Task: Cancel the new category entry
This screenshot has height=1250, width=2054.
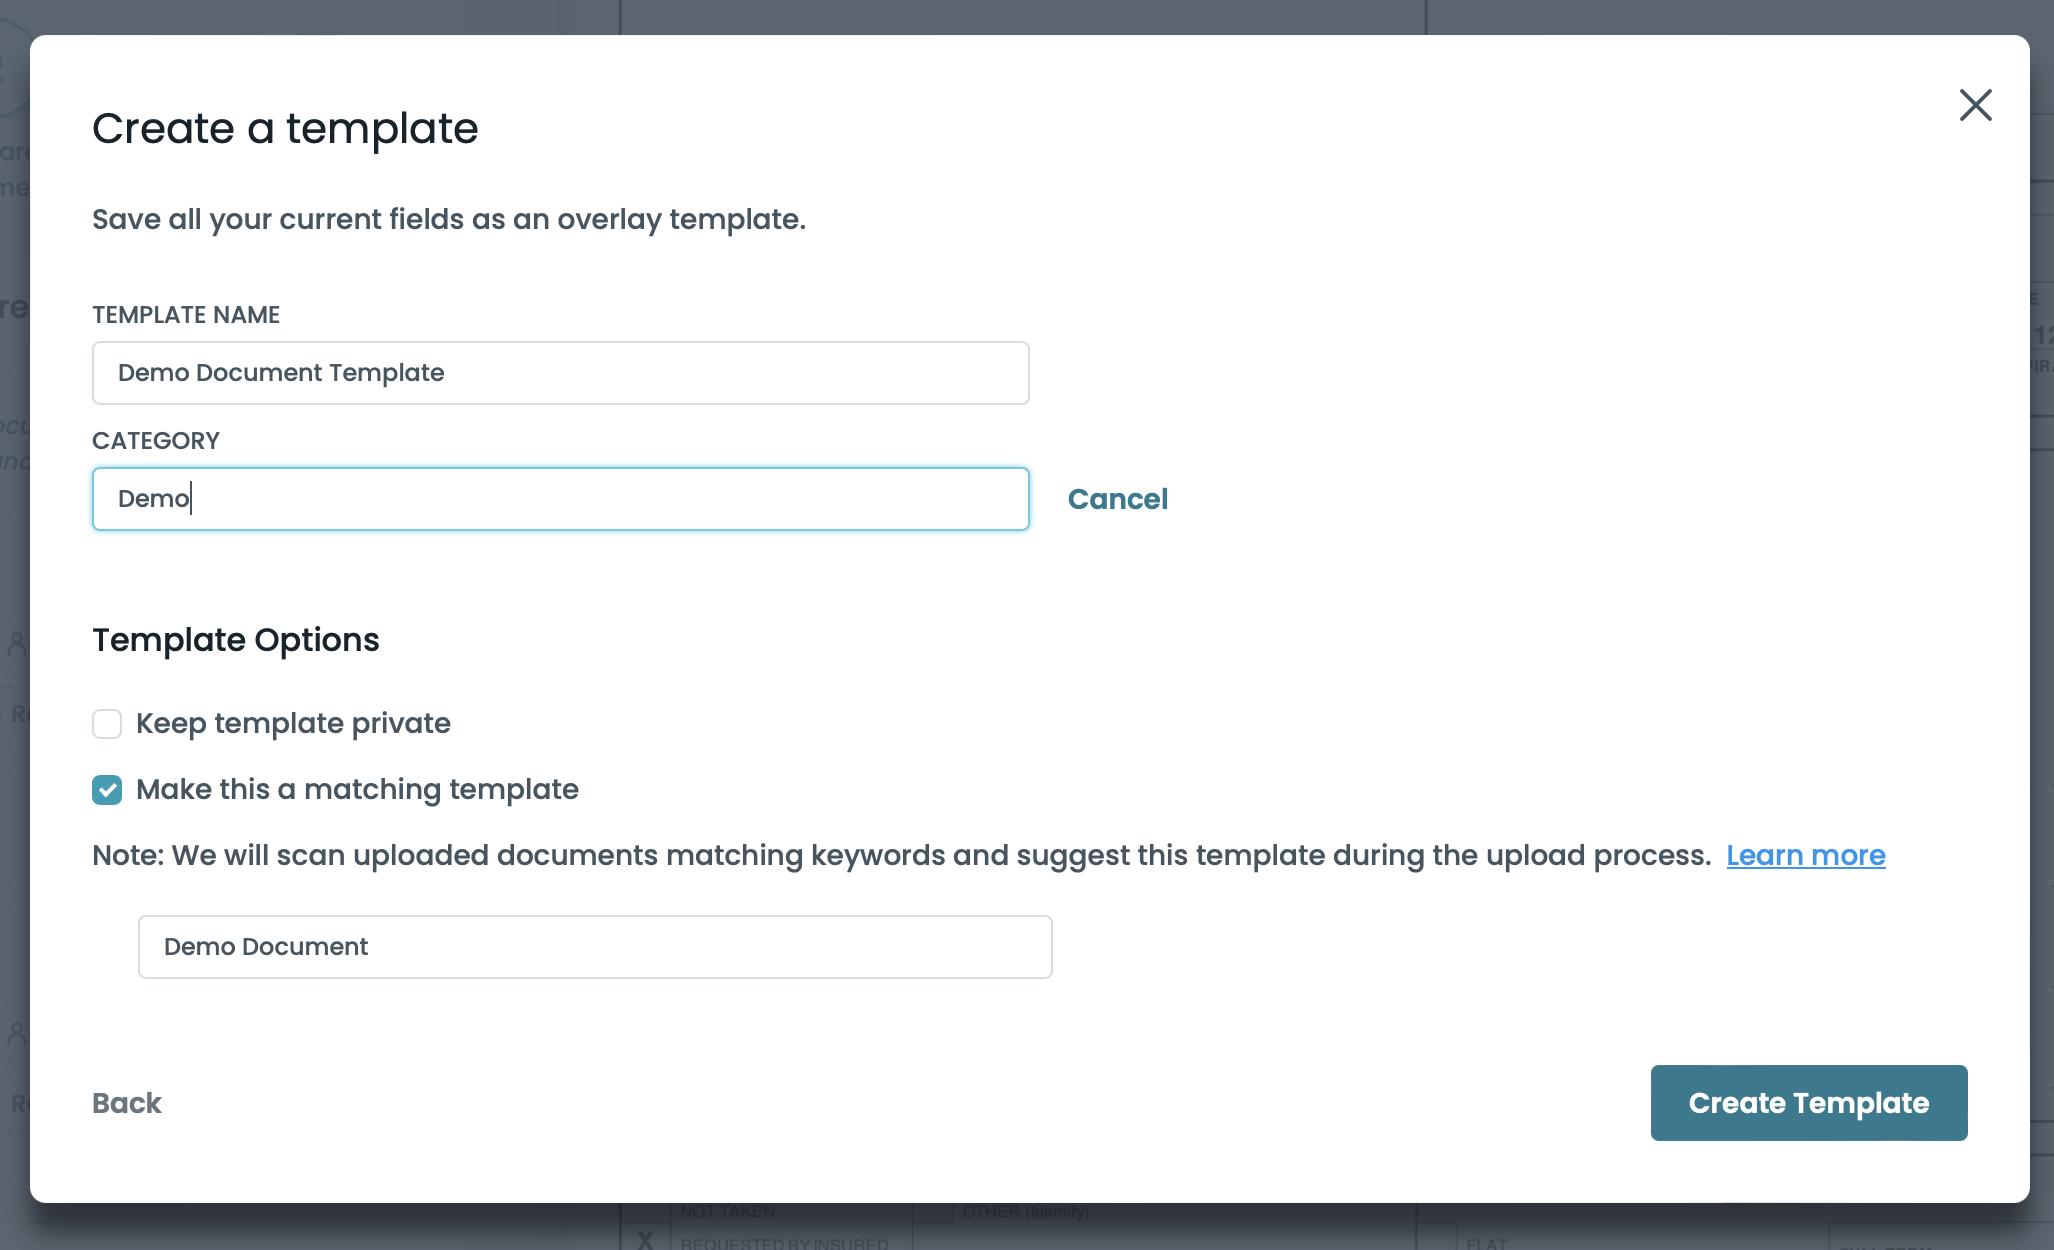Action: (x=1117, y=499)
